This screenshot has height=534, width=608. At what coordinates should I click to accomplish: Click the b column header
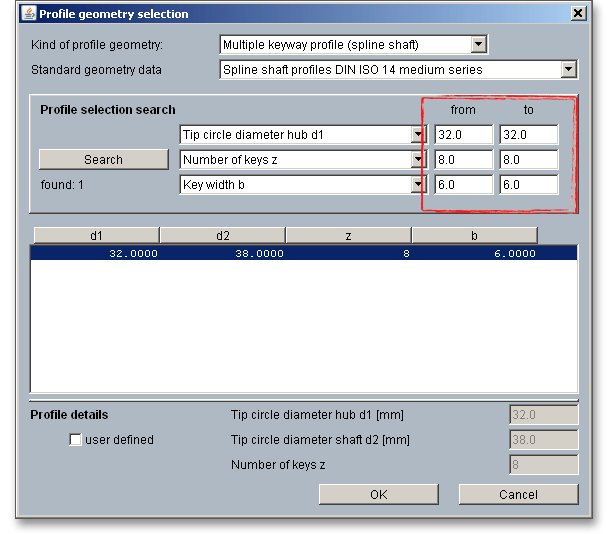(x=474, y=236)
